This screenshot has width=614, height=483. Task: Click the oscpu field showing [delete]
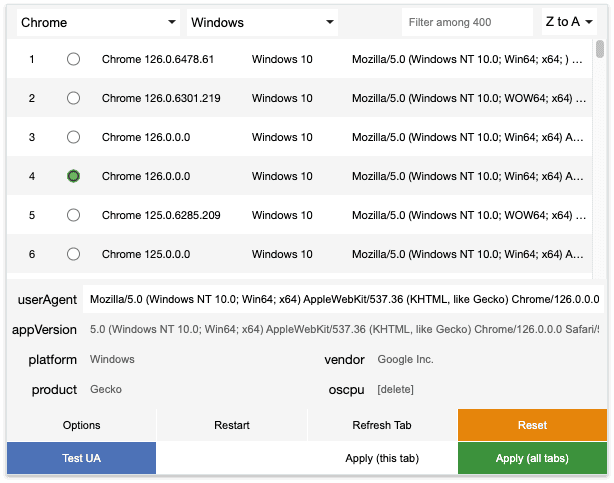[488, 389]
